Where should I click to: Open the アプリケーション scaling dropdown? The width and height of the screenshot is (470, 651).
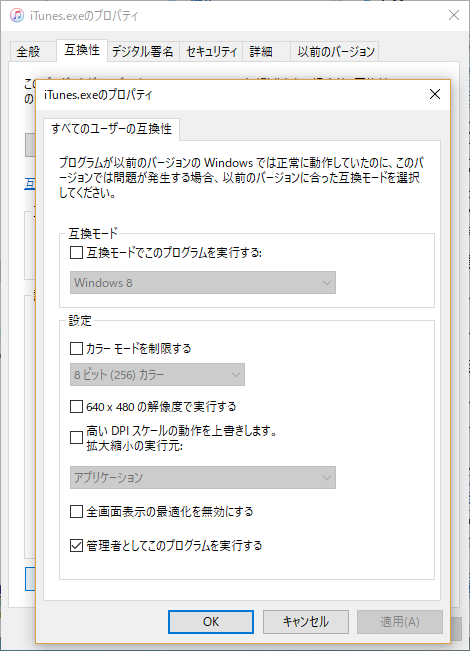203,477
